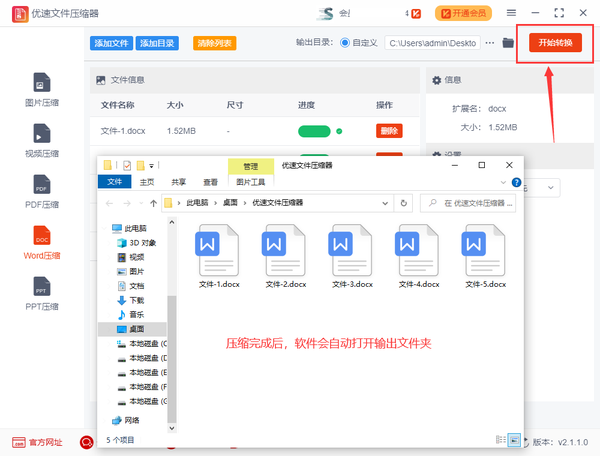
Task: Open the PPT压缩 module
Action: [42, 292]
